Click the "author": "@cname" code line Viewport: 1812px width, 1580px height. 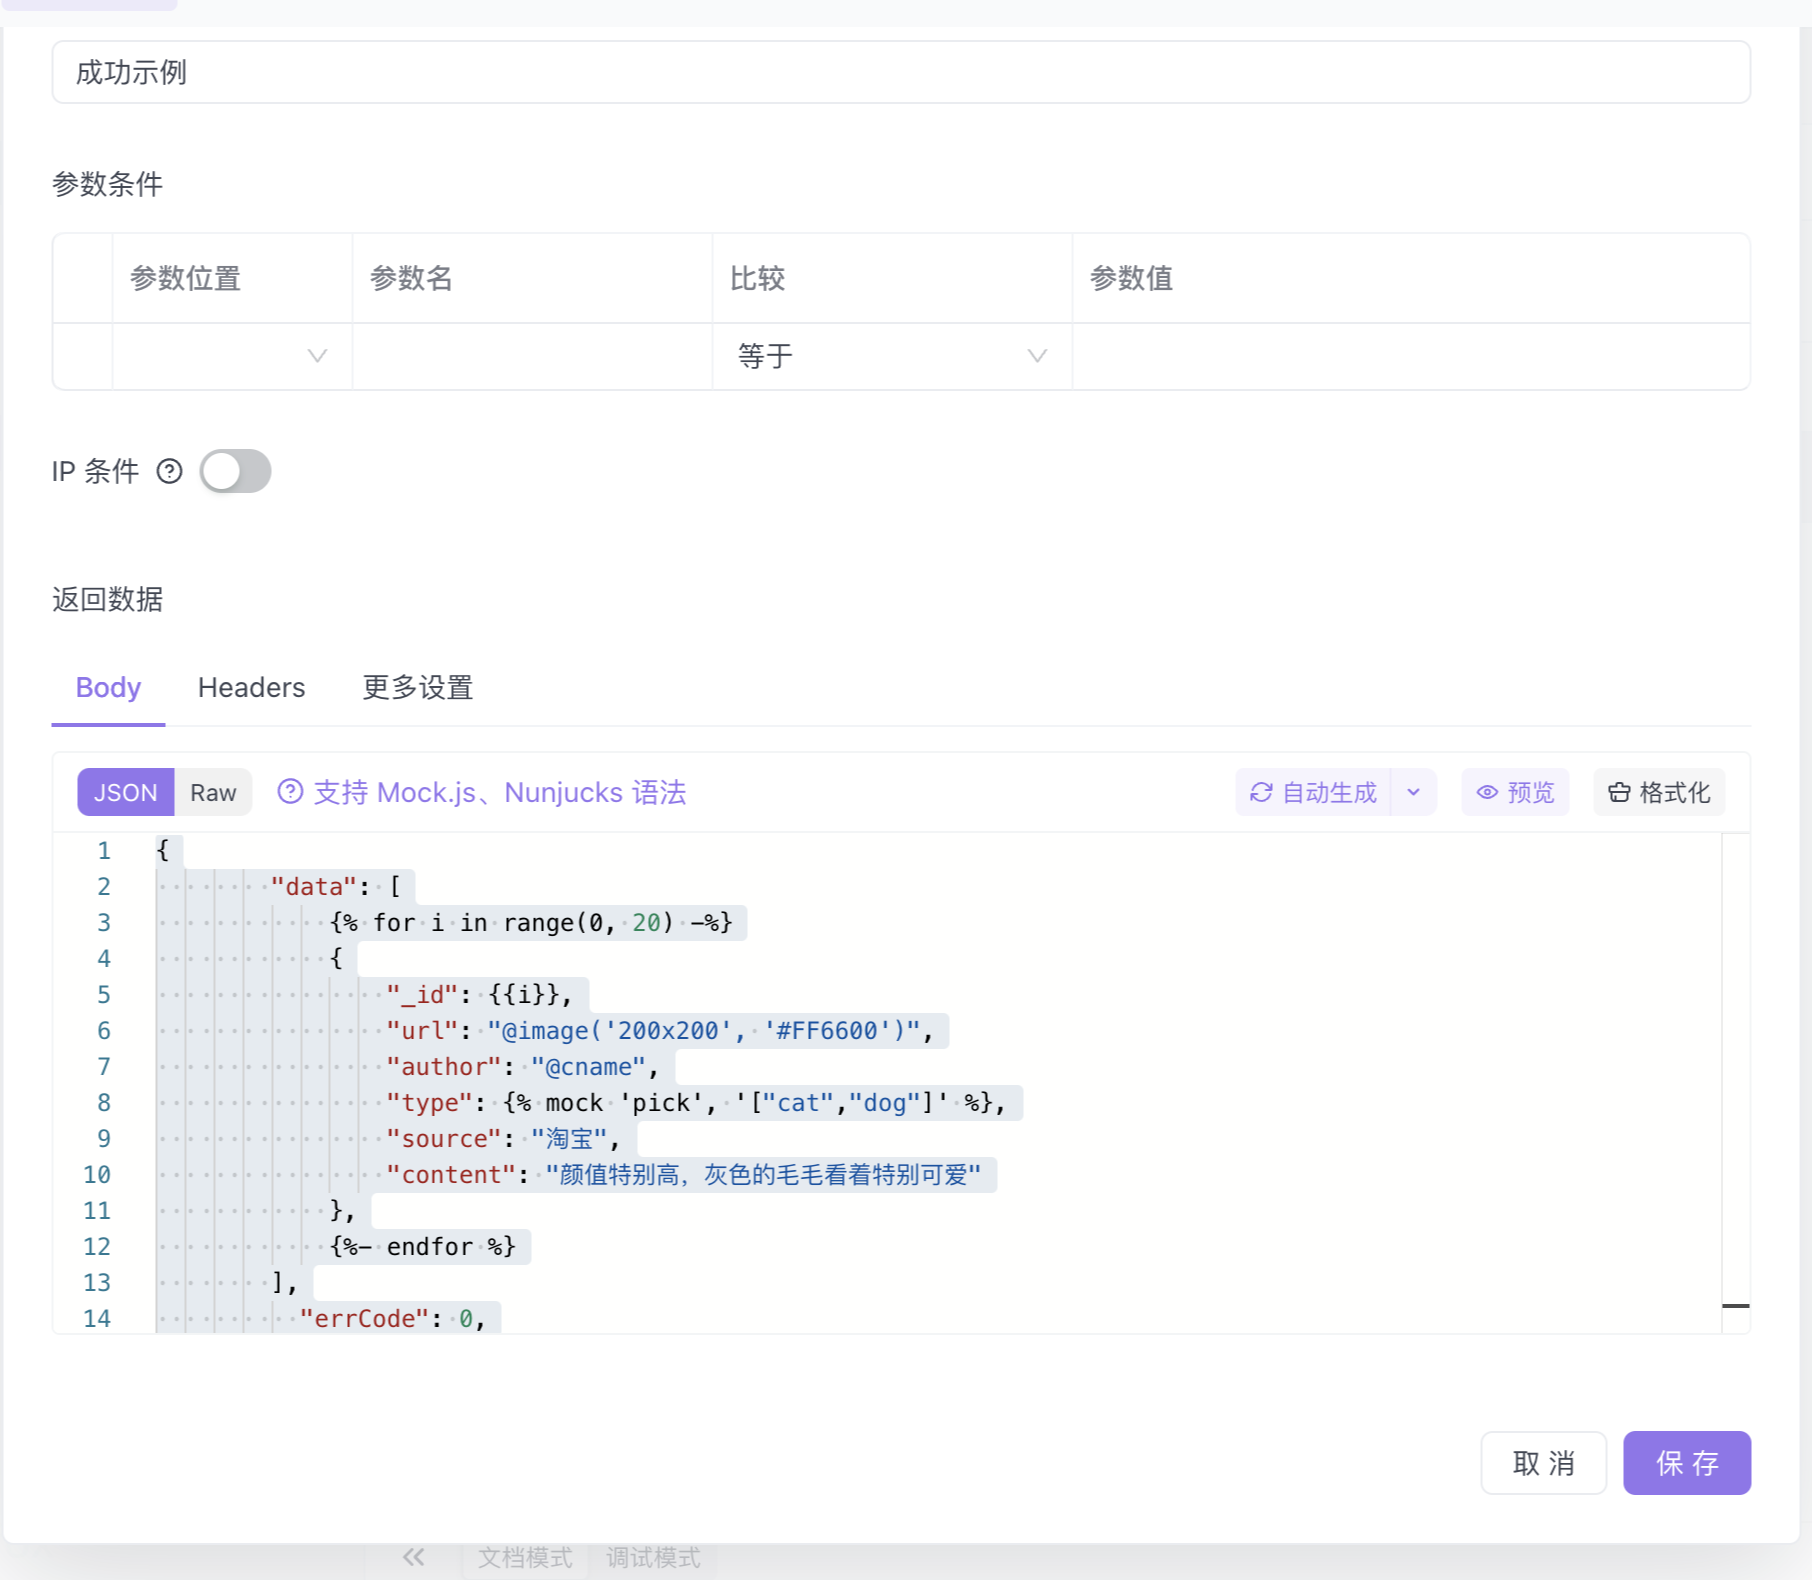[523, 1066]
